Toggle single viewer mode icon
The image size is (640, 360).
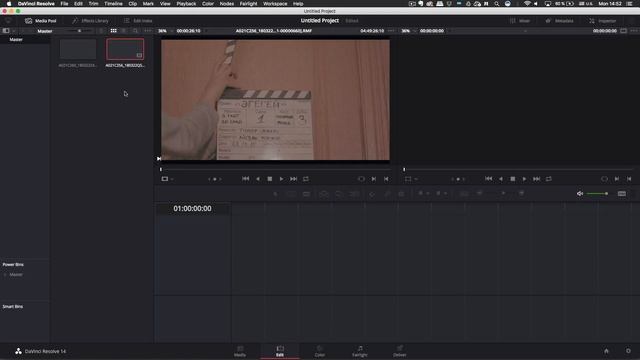pyautogui.click(x=623, y=31)
